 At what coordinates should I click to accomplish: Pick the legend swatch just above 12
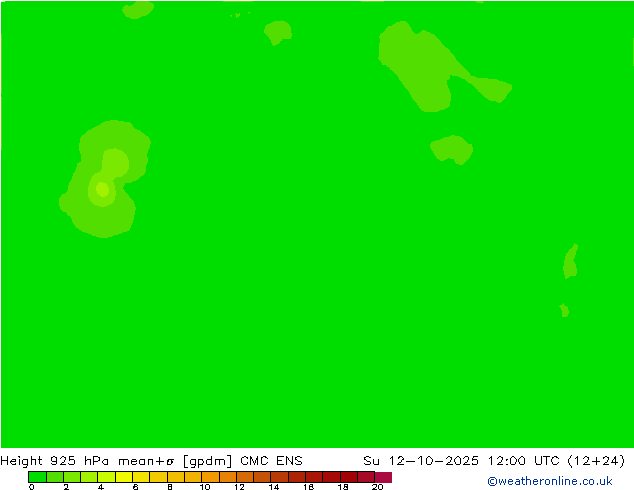click(x=245, y=477)
